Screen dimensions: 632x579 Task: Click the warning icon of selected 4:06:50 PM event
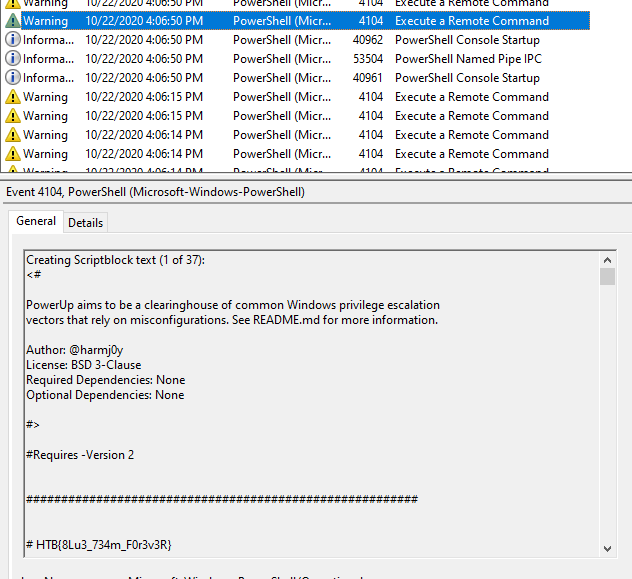pos(12,21)
